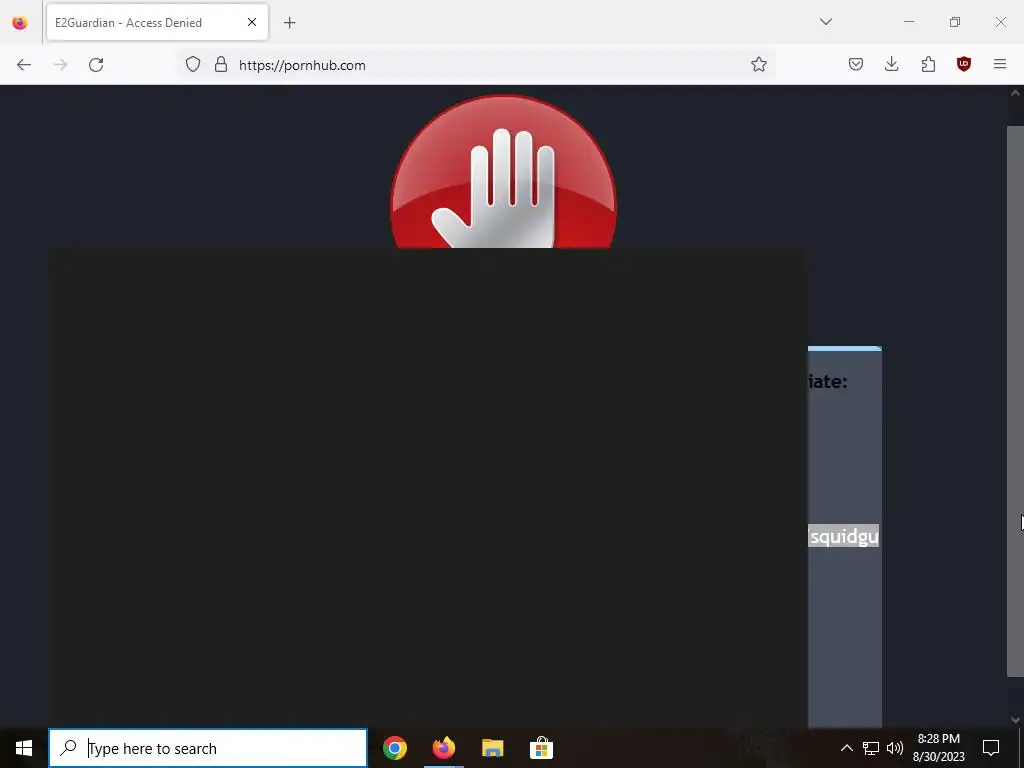
Task: Open the network status tray icon
Action: pos(871,748)
